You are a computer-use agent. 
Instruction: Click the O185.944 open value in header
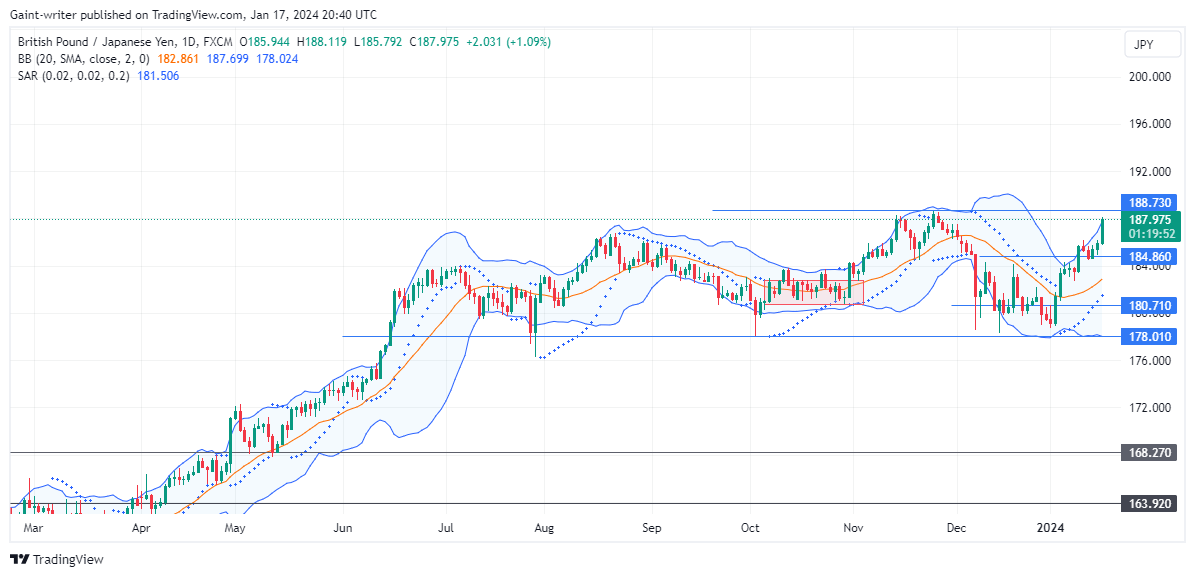(265, 42)
